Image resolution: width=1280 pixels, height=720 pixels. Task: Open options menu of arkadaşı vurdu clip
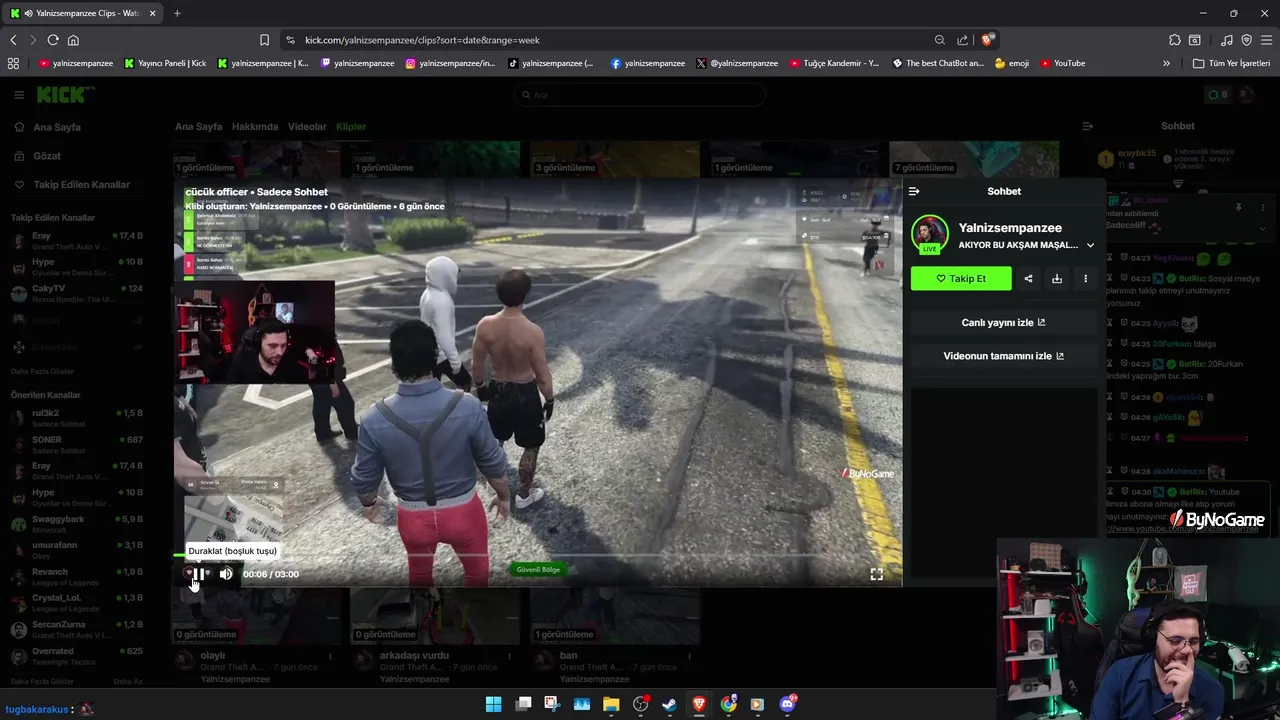coord(510,656)
